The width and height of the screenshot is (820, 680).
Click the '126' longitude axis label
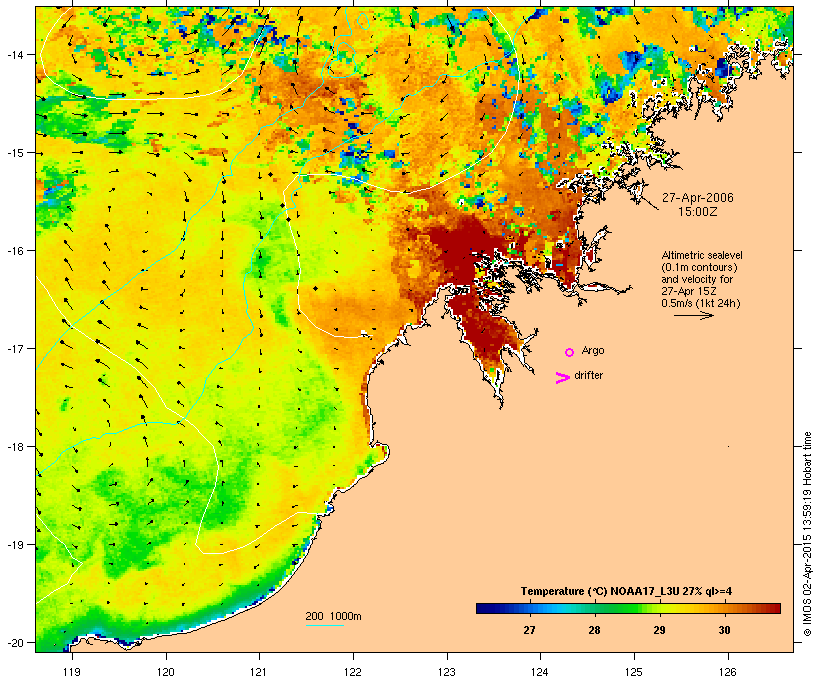728,671
